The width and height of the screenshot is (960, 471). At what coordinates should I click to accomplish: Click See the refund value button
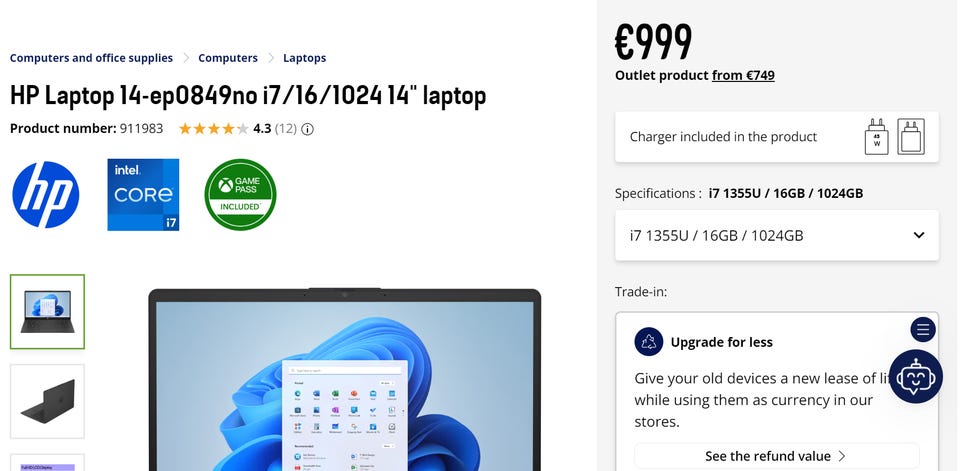[776, 456]
